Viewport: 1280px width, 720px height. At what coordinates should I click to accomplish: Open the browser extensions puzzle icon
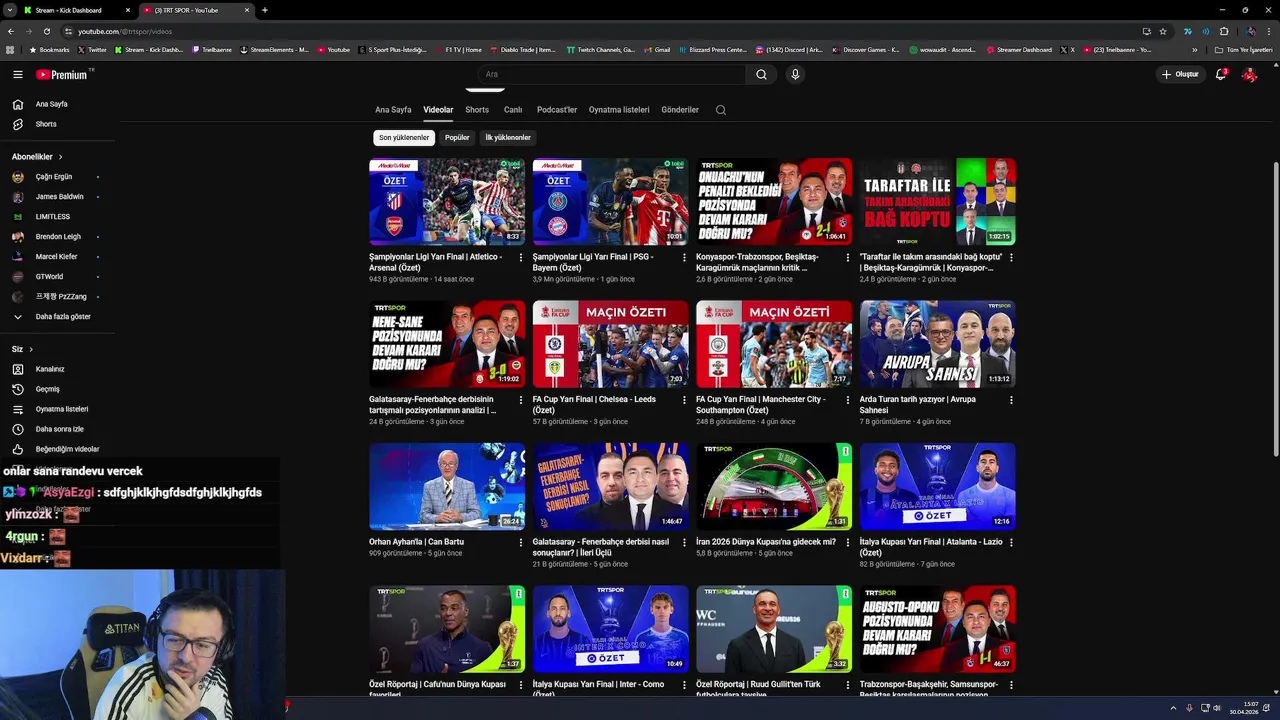[1223, 31]
